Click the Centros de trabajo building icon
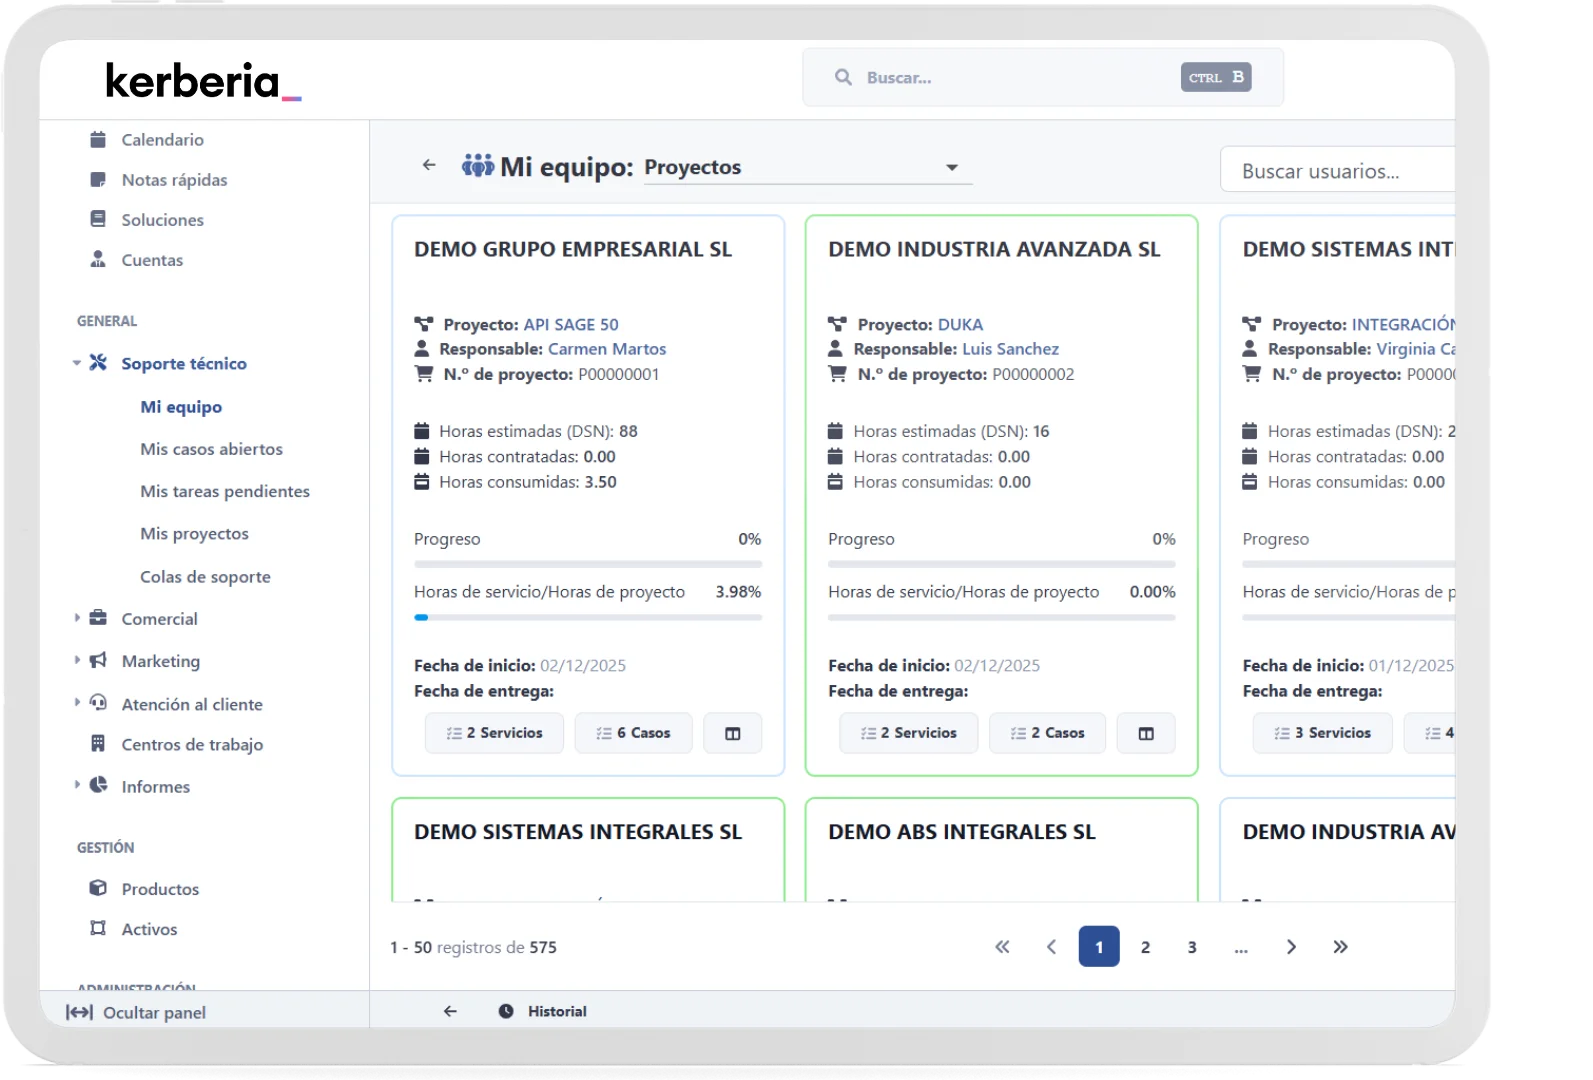 [98, 743]
